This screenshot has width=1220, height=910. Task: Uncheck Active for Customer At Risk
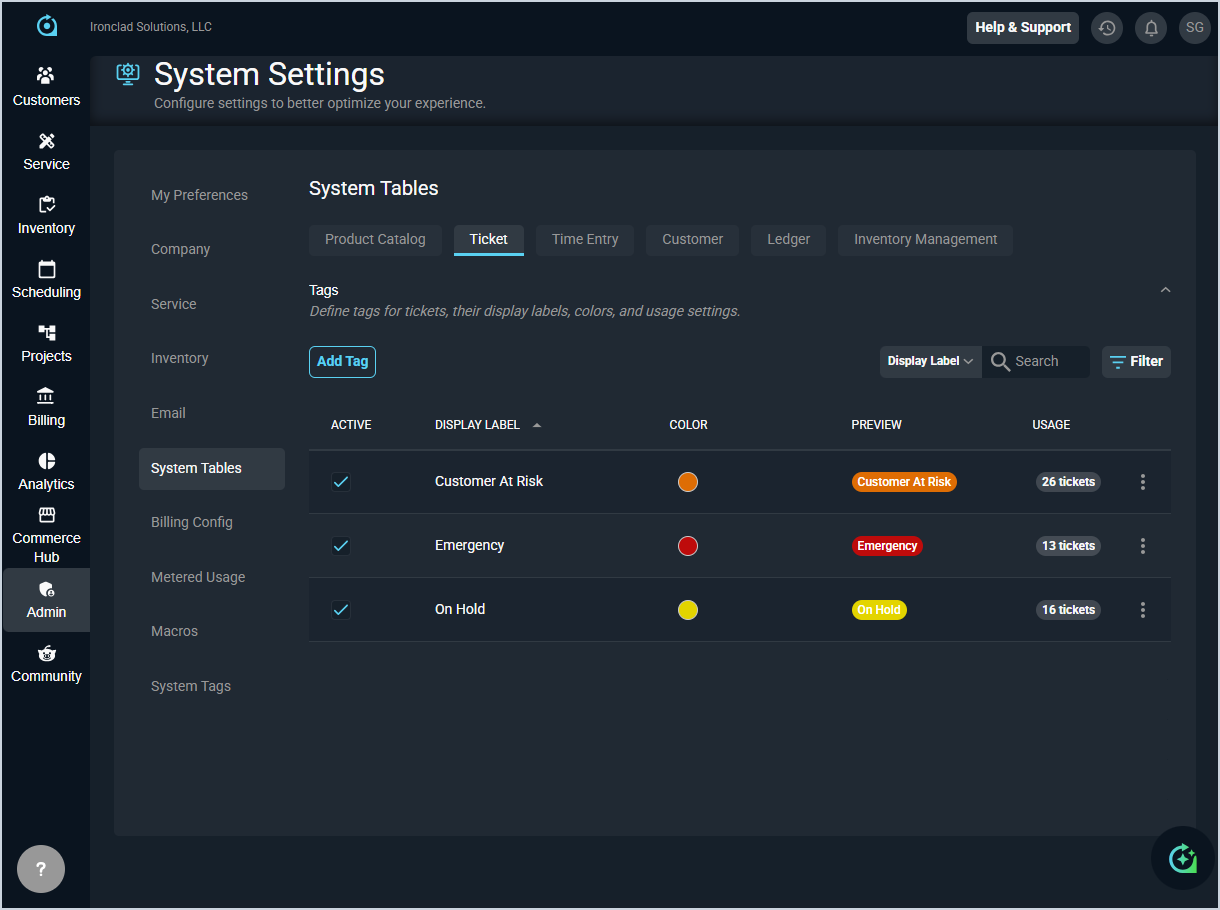point(341,482)
